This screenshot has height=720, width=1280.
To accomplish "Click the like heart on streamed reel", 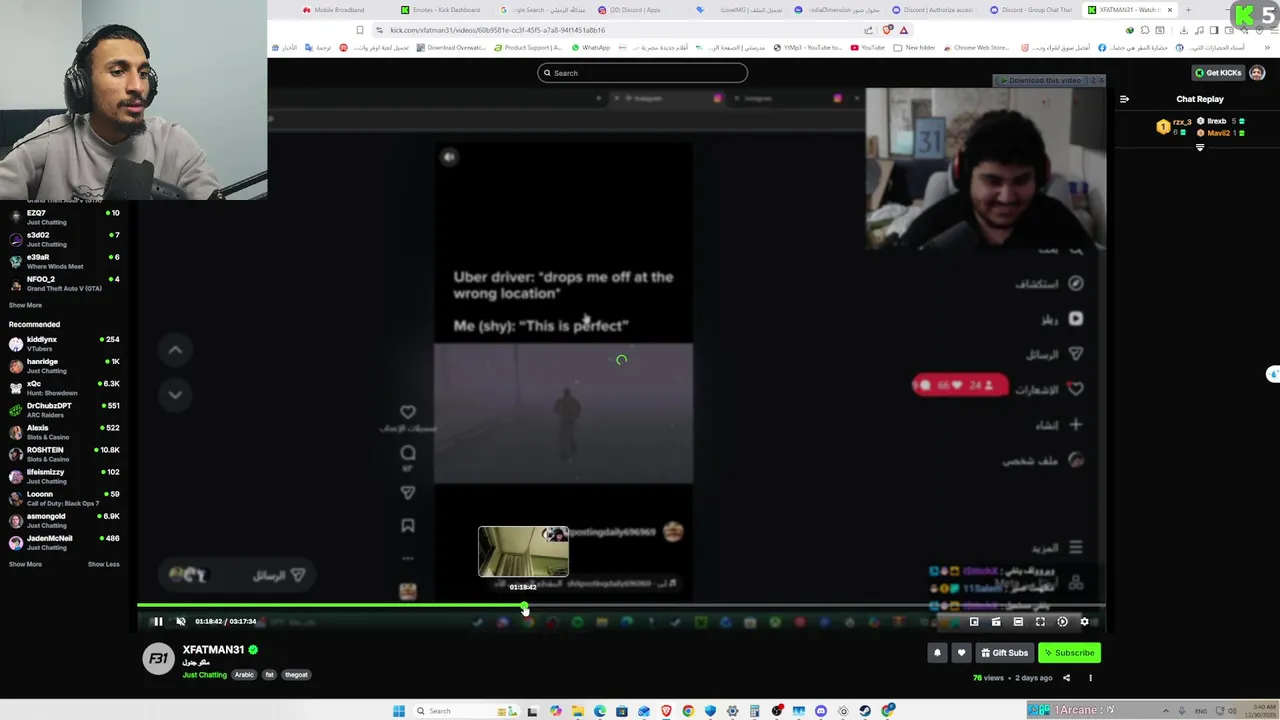I will [x=408, y=412].
